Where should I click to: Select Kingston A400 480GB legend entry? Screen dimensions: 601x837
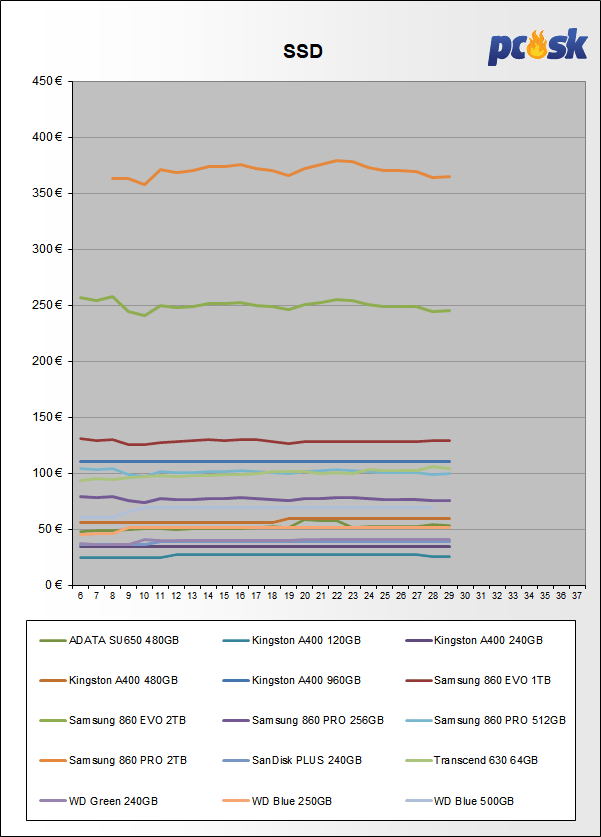click(109, 680)
